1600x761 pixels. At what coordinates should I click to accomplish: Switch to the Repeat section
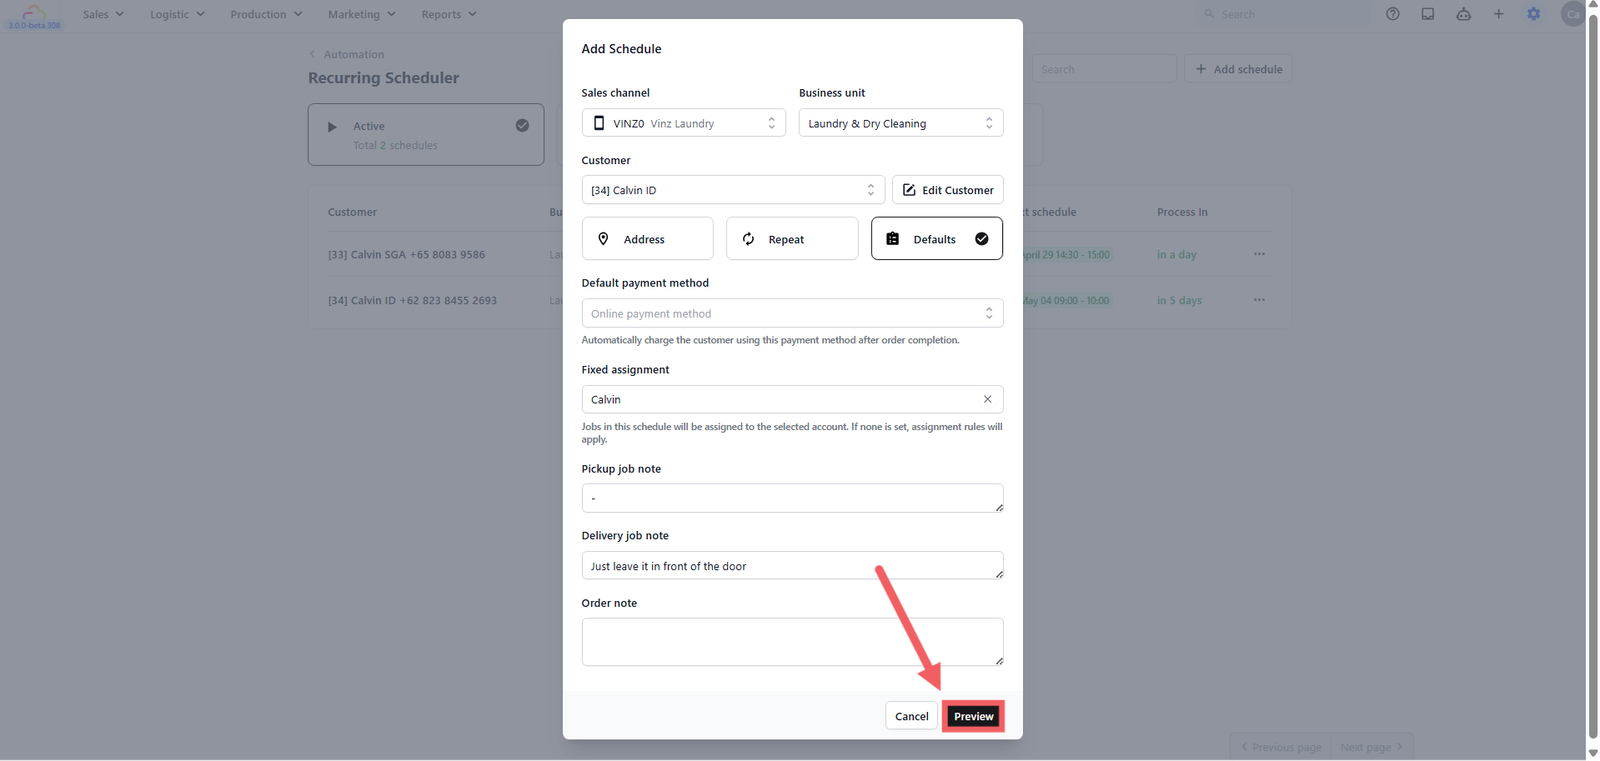[x=792, y=239]
